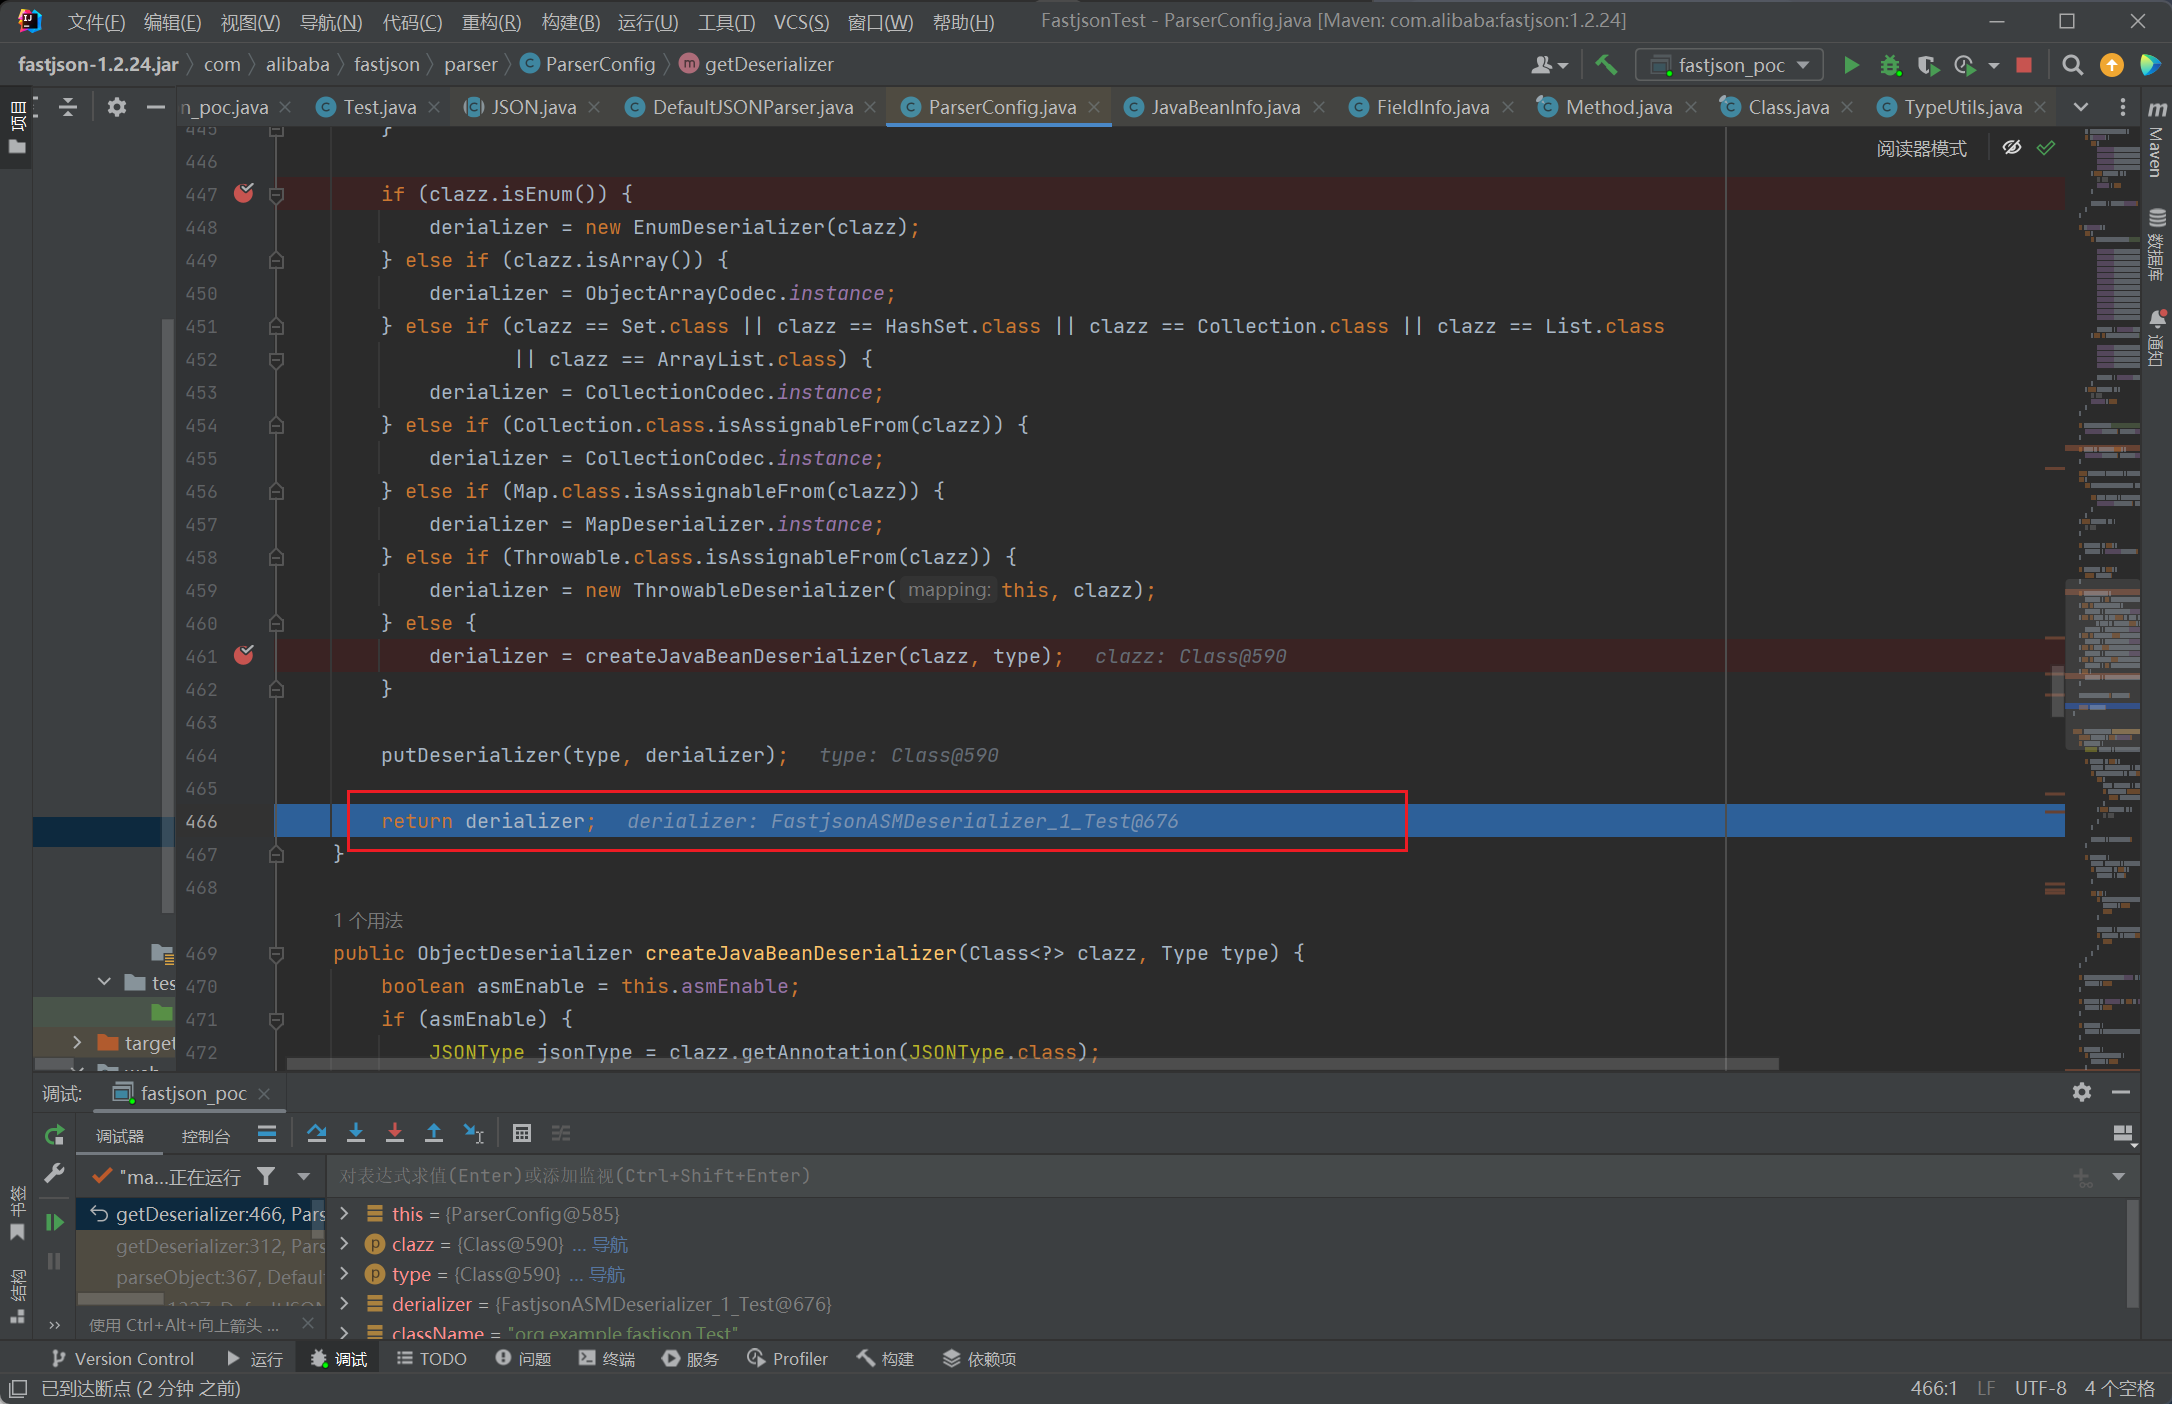
Task: Click the Step Over debugger icon
Action: 317,1133
